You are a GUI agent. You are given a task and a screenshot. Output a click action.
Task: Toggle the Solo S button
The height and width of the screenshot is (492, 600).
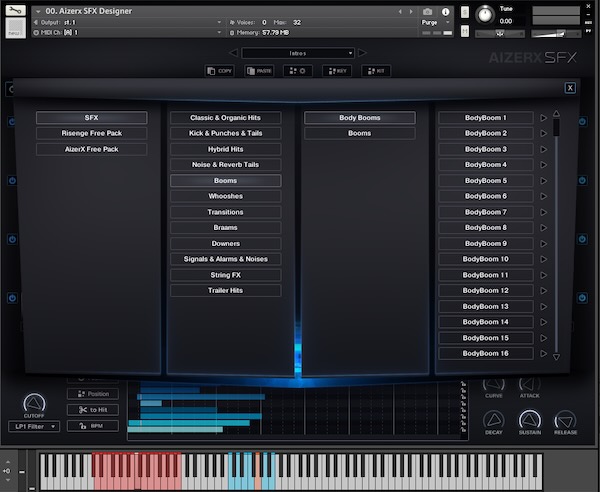465,12
